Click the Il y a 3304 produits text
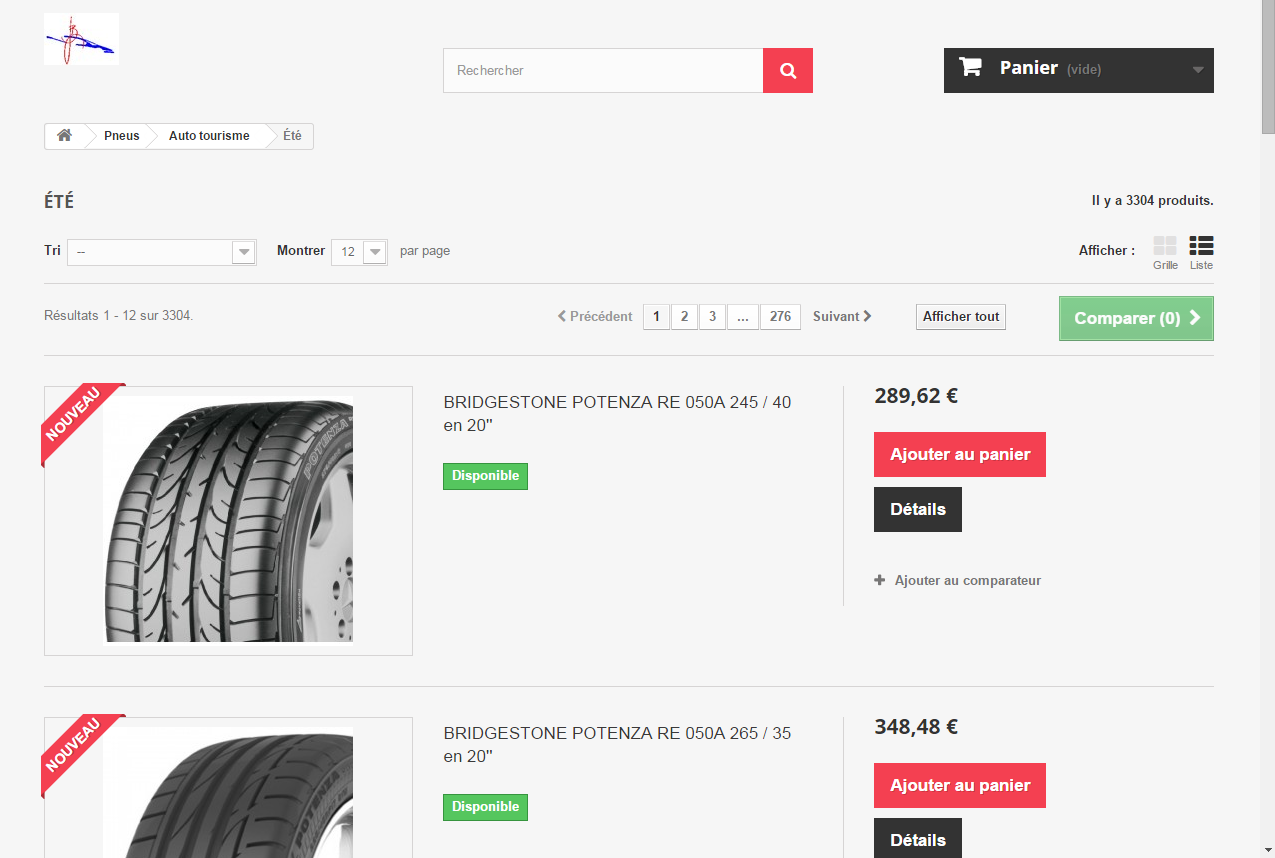 [1152, 201]
